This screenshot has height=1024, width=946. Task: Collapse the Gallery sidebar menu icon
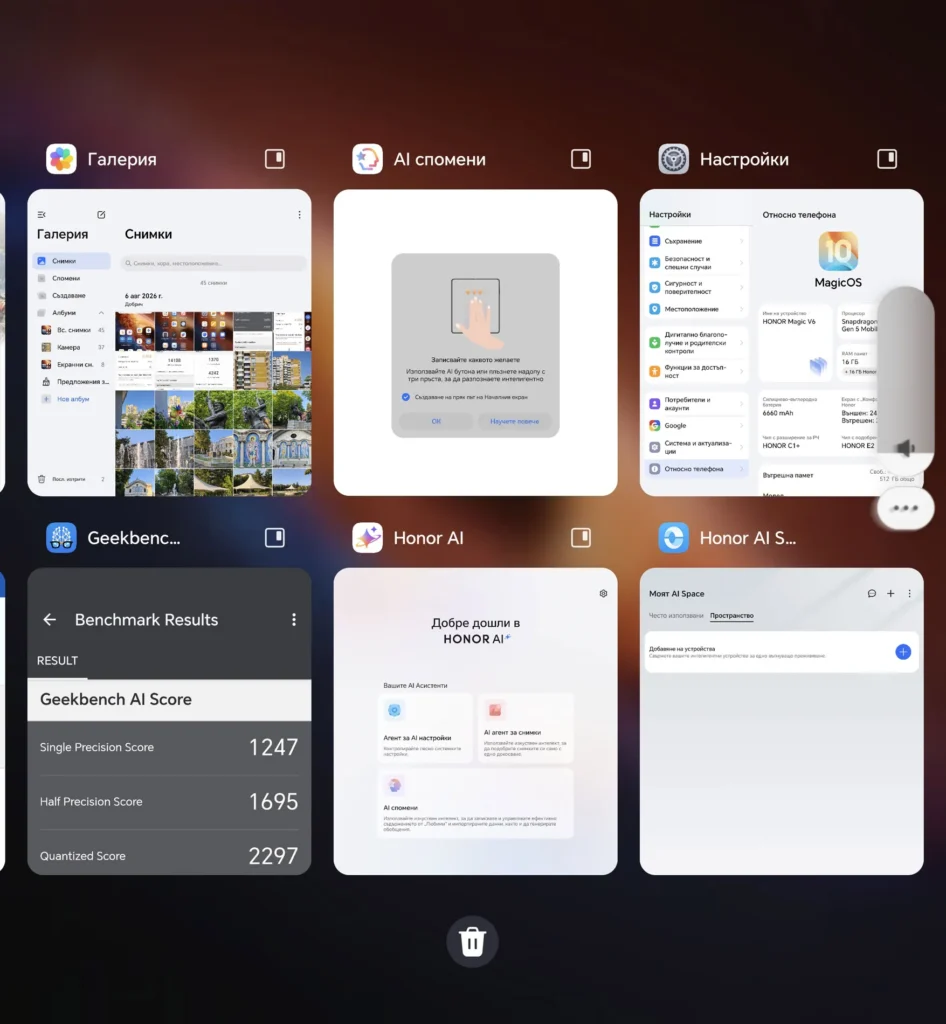tap(42, 215)
